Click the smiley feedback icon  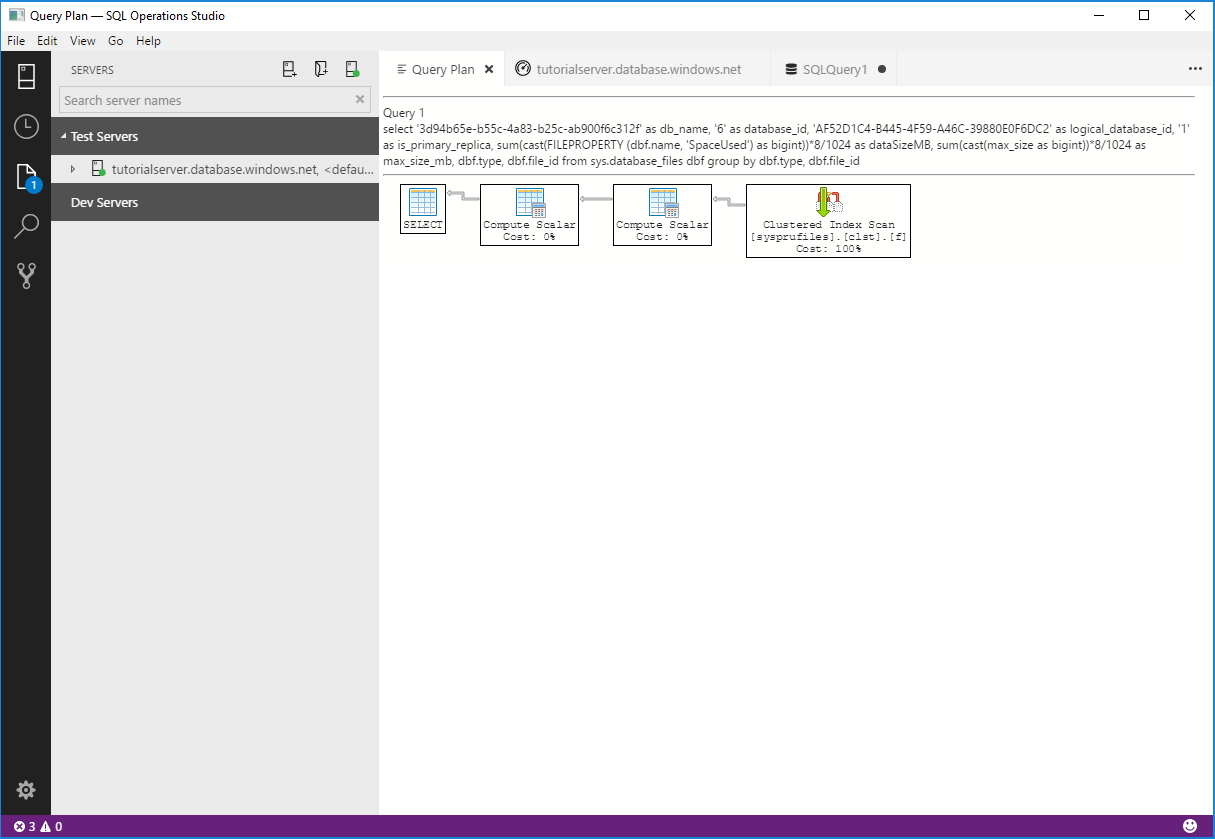tap(1190, 826)
